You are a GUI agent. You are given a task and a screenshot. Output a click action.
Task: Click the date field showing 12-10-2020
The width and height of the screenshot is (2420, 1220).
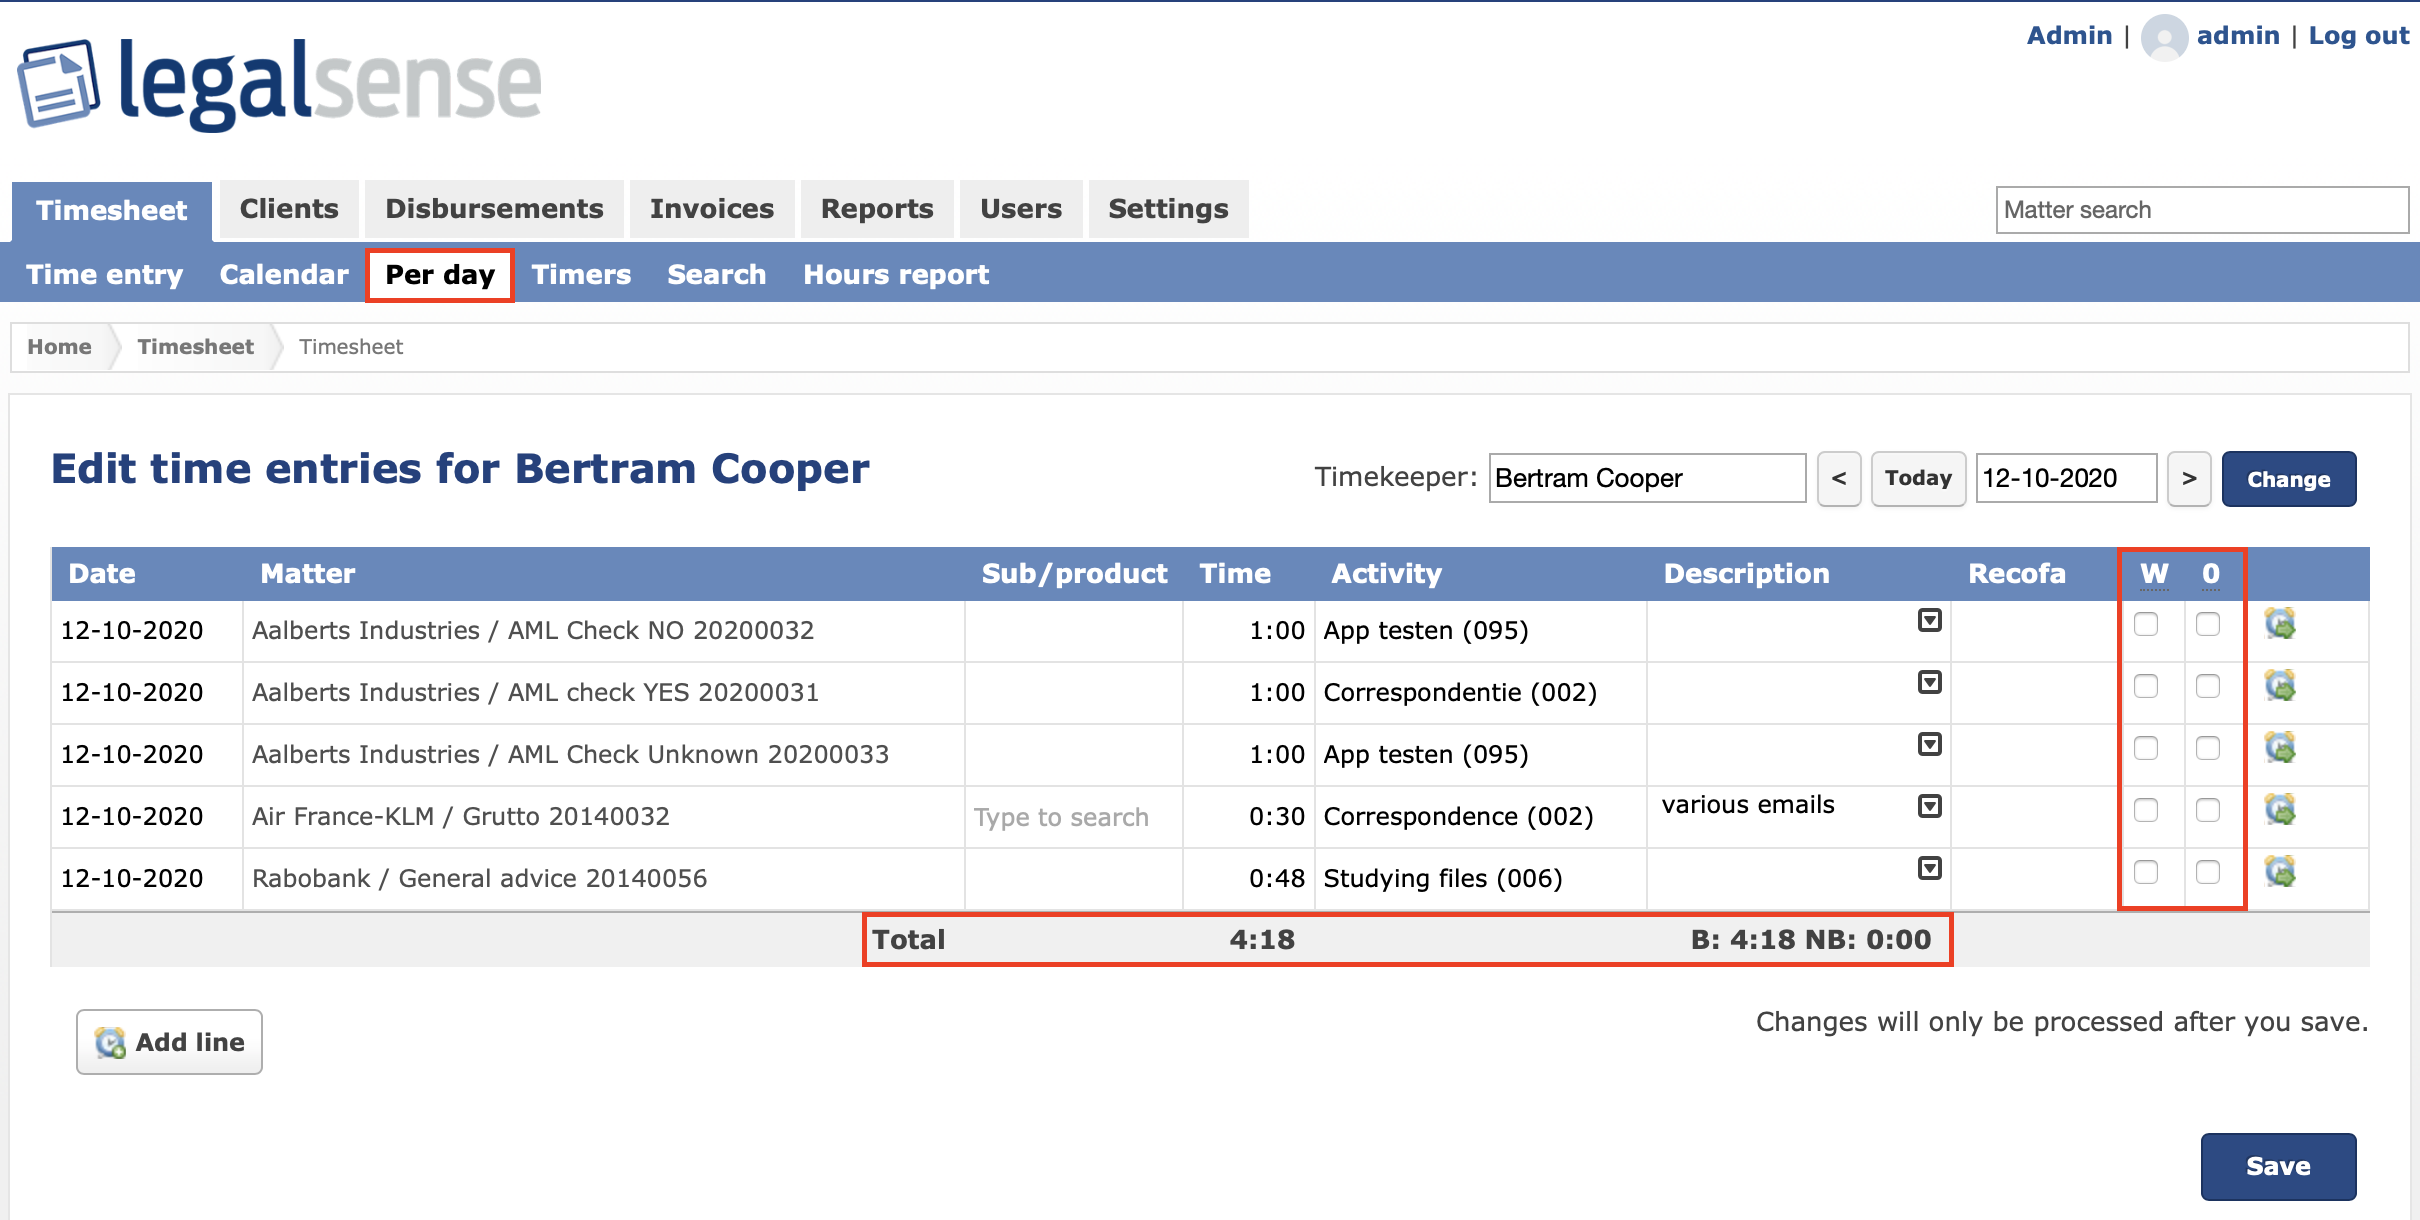point(2066,478)
